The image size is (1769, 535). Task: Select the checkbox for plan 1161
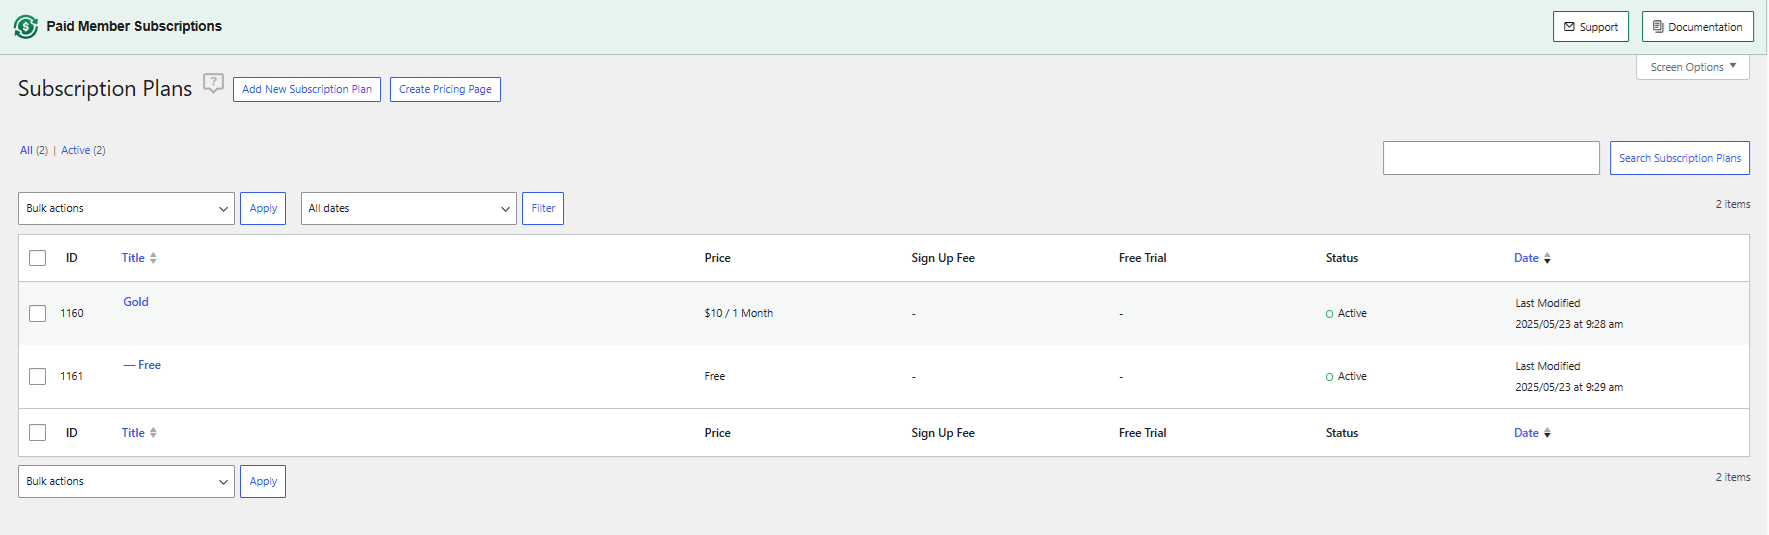(x=38, y=377)
